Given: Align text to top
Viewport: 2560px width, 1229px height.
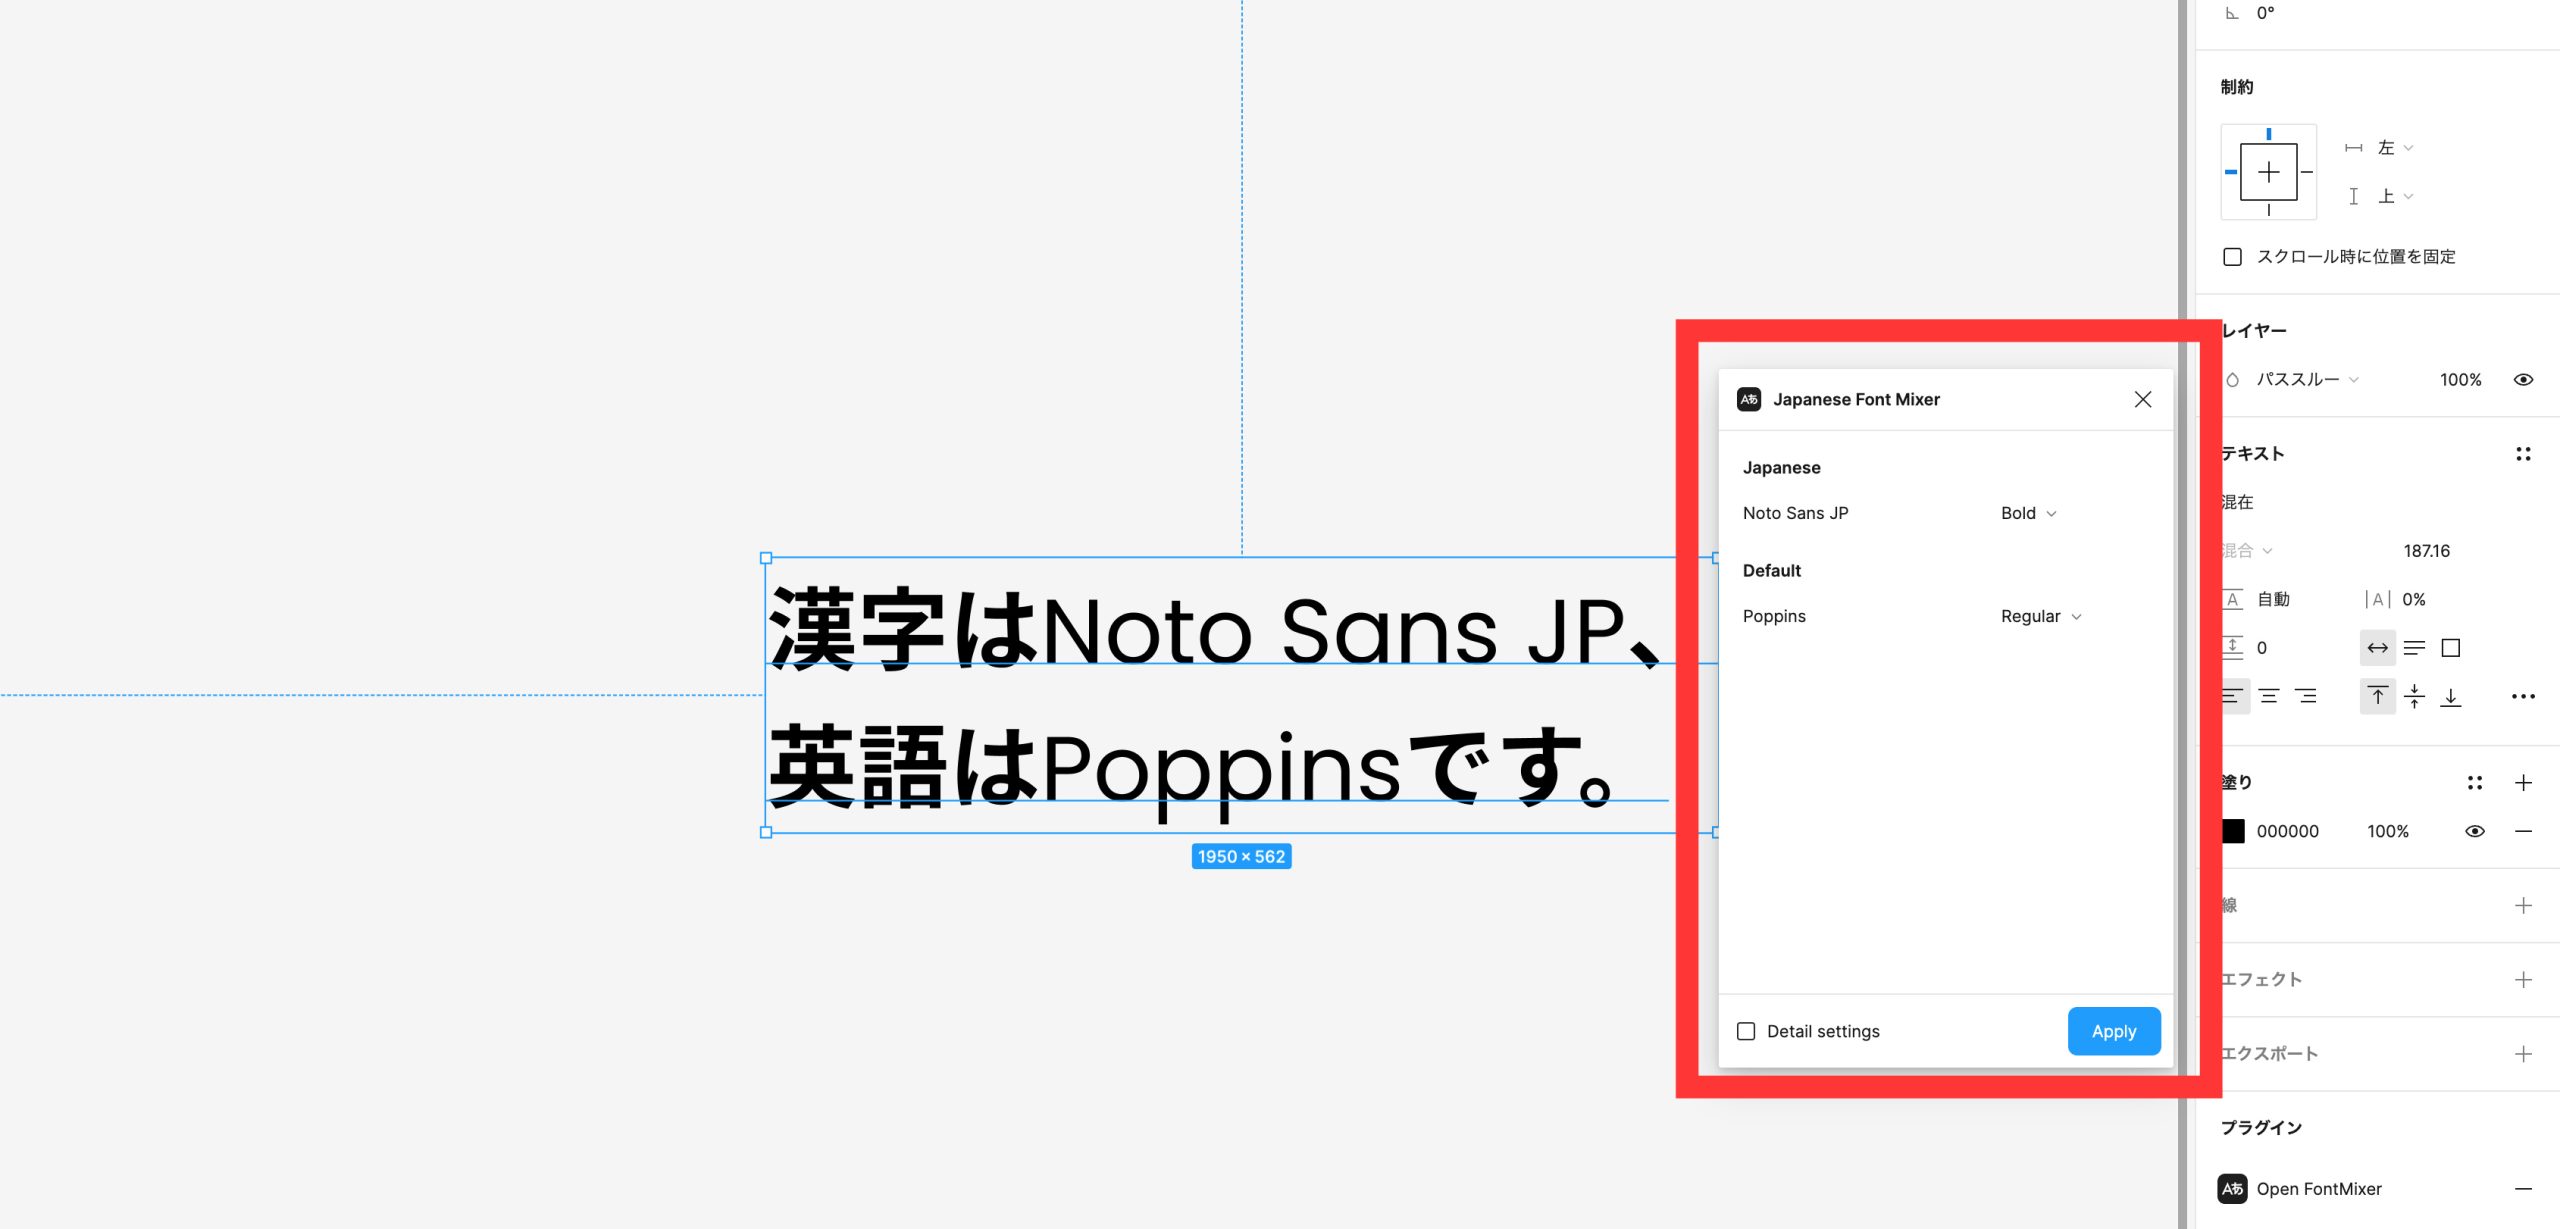Looking at the screenshot, I should pyautogui.click(x=2377, y=697).
